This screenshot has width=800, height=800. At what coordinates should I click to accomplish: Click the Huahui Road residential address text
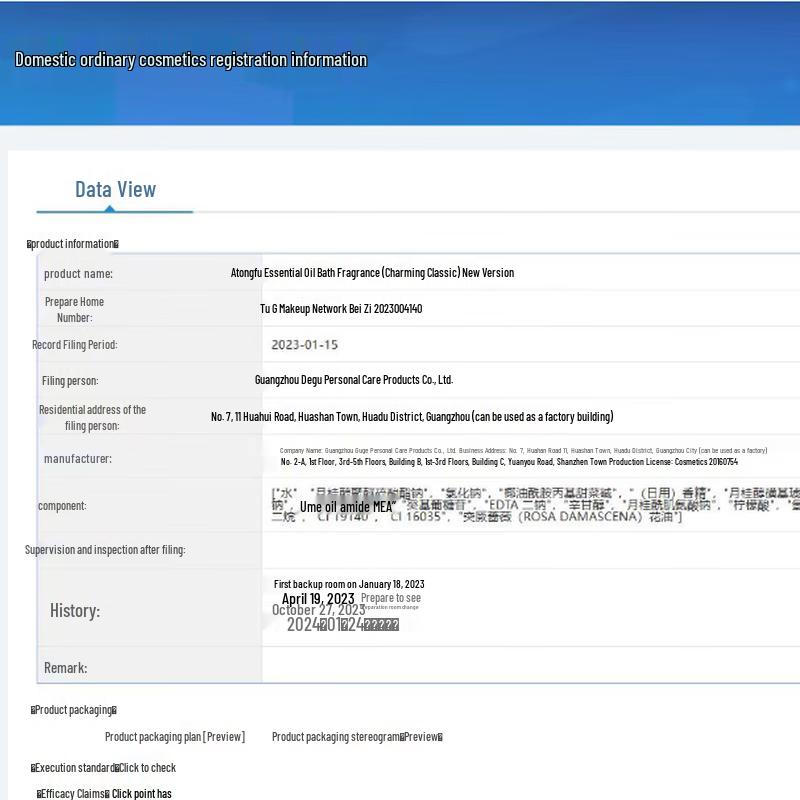click(412, 417)
